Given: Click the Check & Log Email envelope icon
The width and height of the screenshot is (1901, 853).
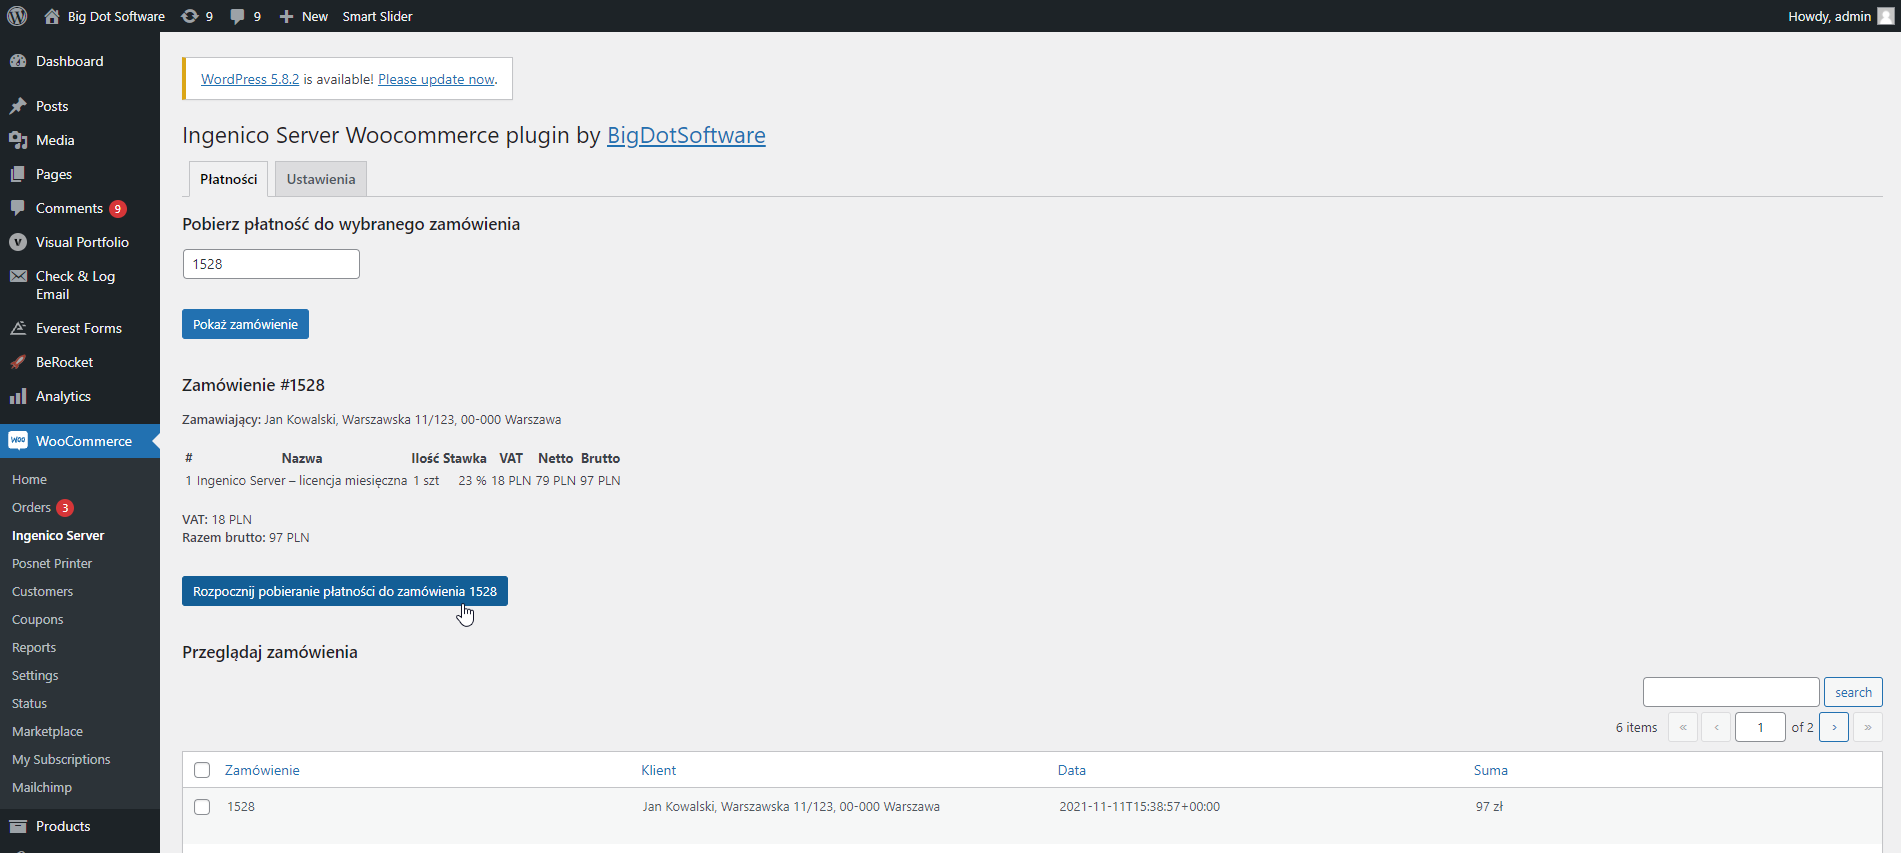Looking at the screenshot, I should pos(18,276).
